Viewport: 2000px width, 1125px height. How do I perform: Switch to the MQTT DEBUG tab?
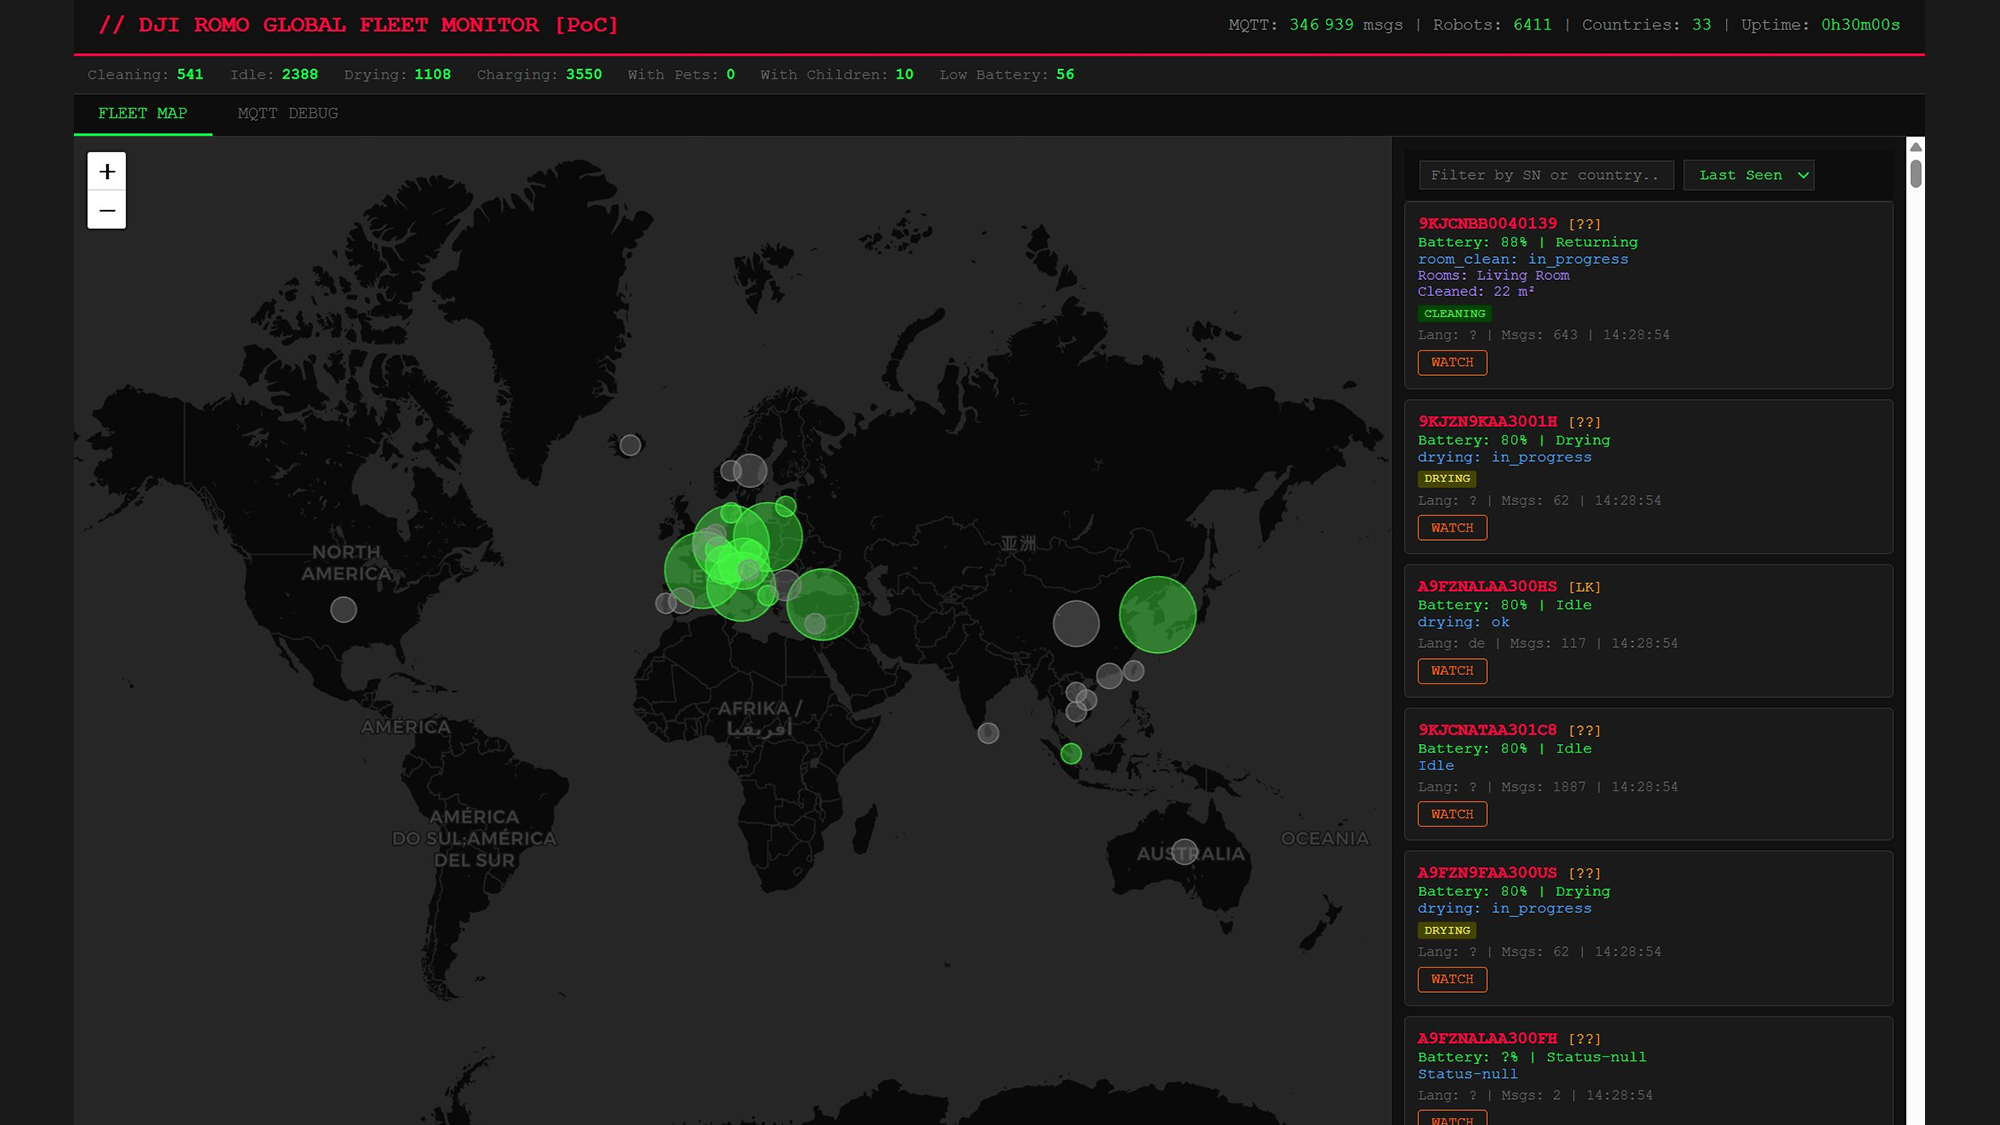288,114
